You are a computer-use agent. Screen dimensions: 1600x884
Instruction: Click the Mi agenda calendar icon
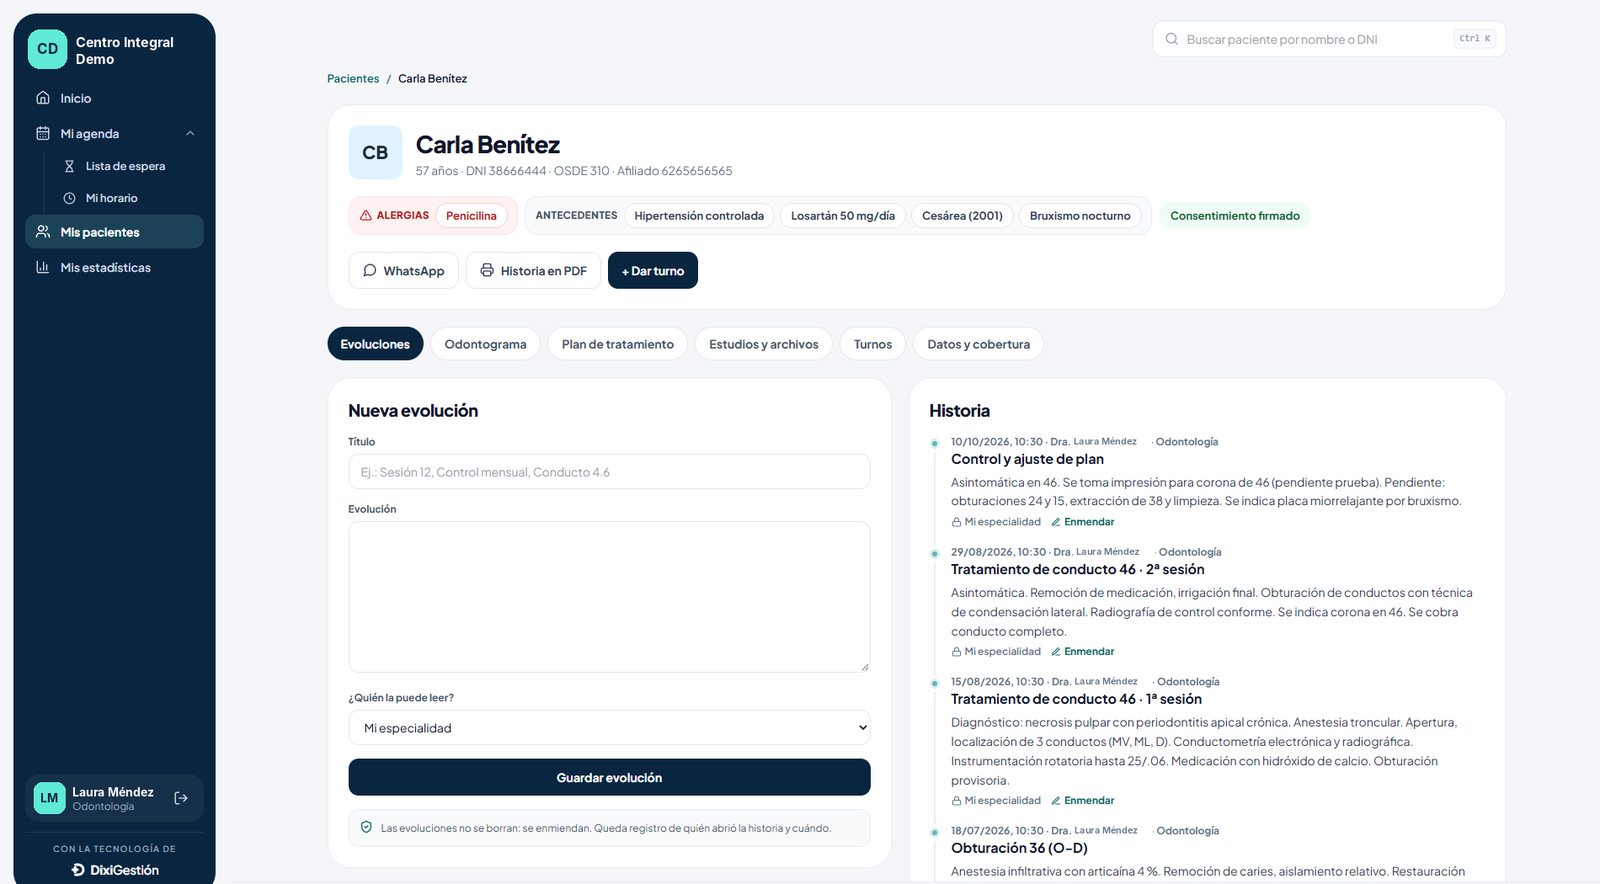[x=43, y=133]
